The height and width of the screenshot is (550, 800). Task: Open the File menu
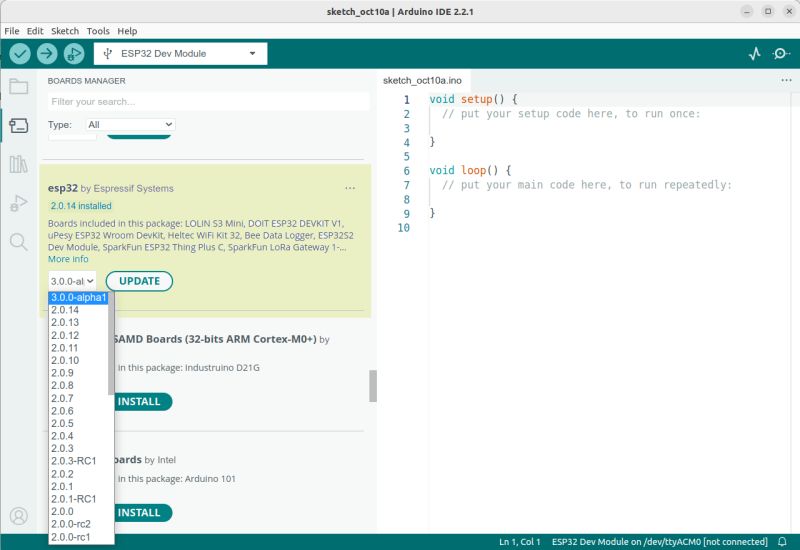point(12,31)
